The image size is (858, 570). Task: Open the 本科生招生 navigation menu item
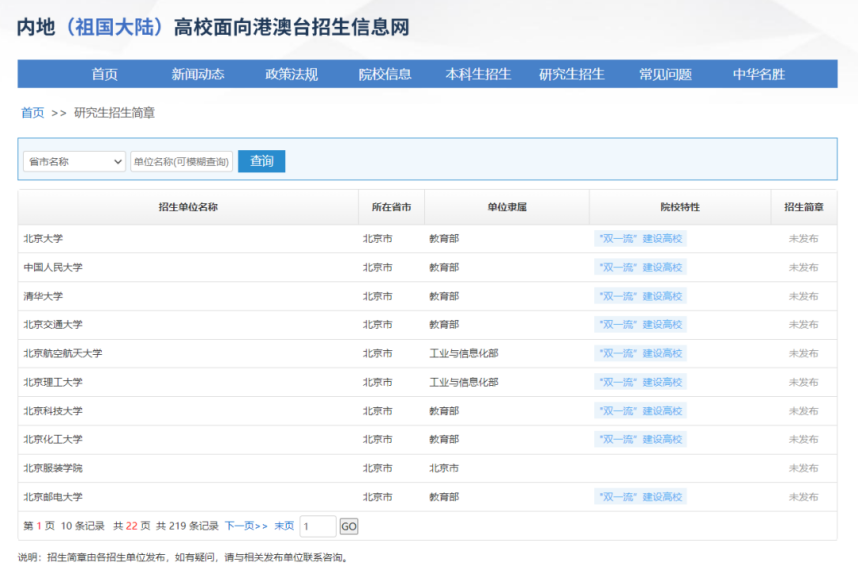point(478,74)
